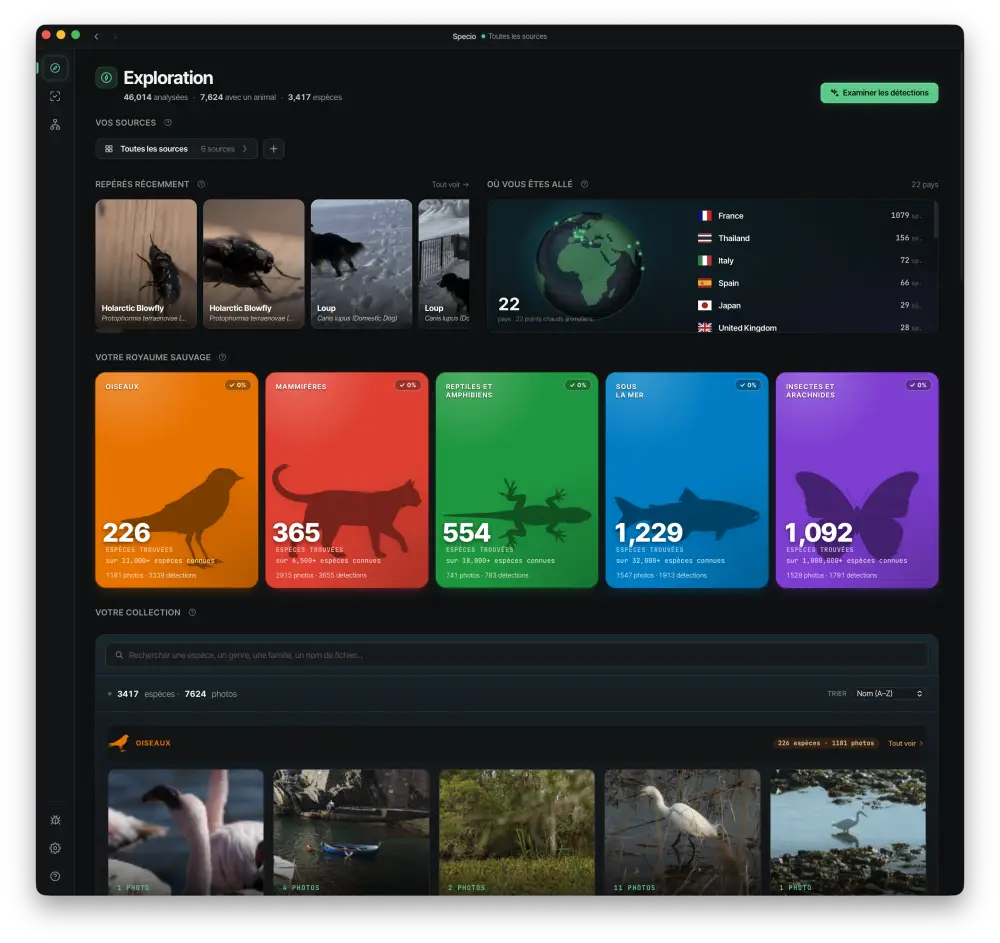Open the taxonomy tree sidebar icon
The image size is (1000, 943).
pyautogui.click(x=55, y=125)
